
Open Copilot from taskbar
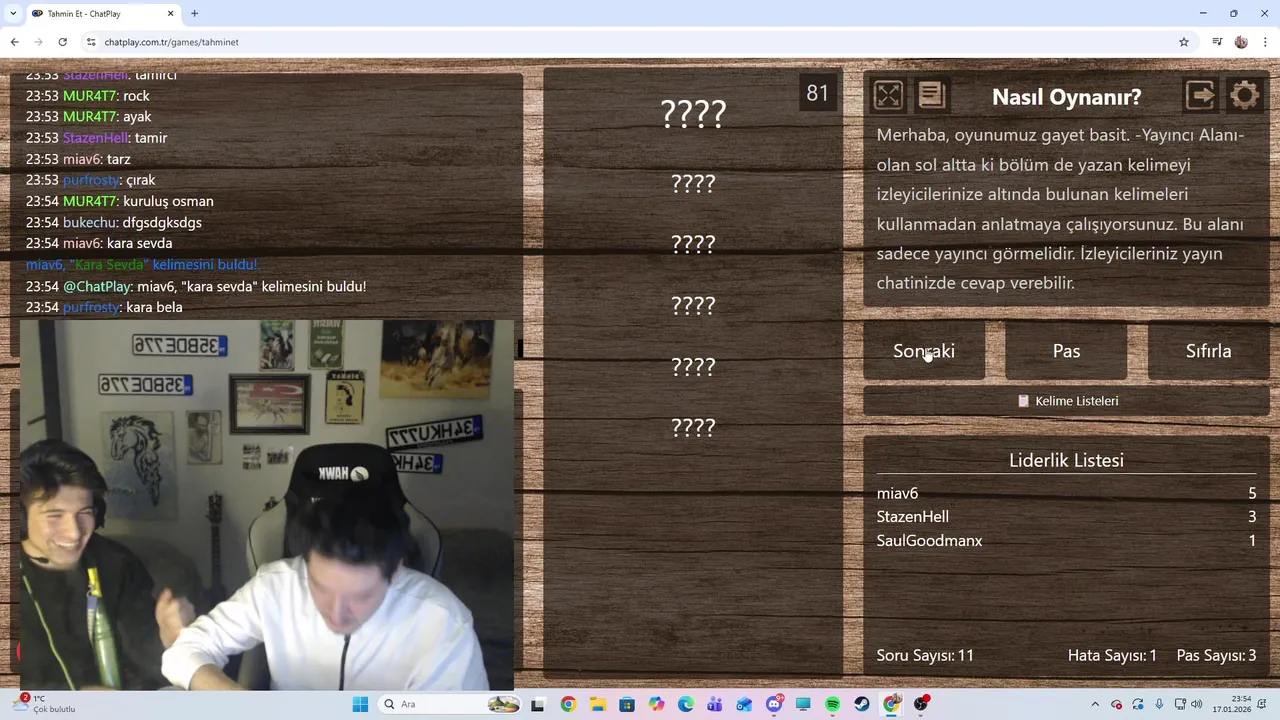coord(656,704)
